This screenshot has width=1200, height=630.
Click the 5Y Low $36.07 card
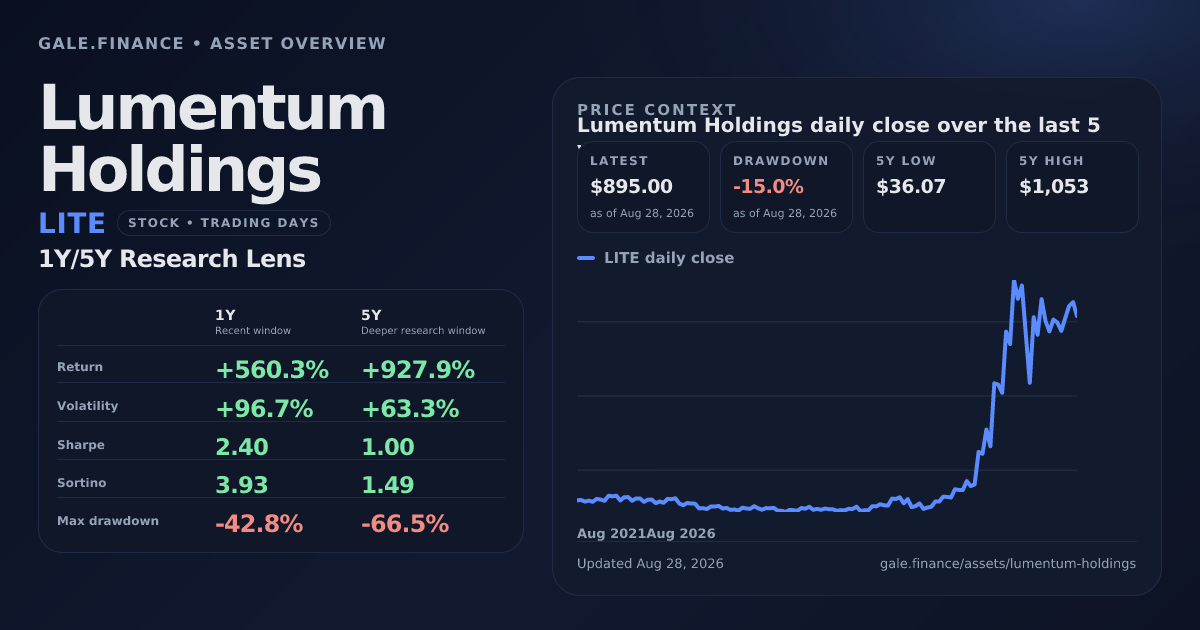click(x=929, y=187)
